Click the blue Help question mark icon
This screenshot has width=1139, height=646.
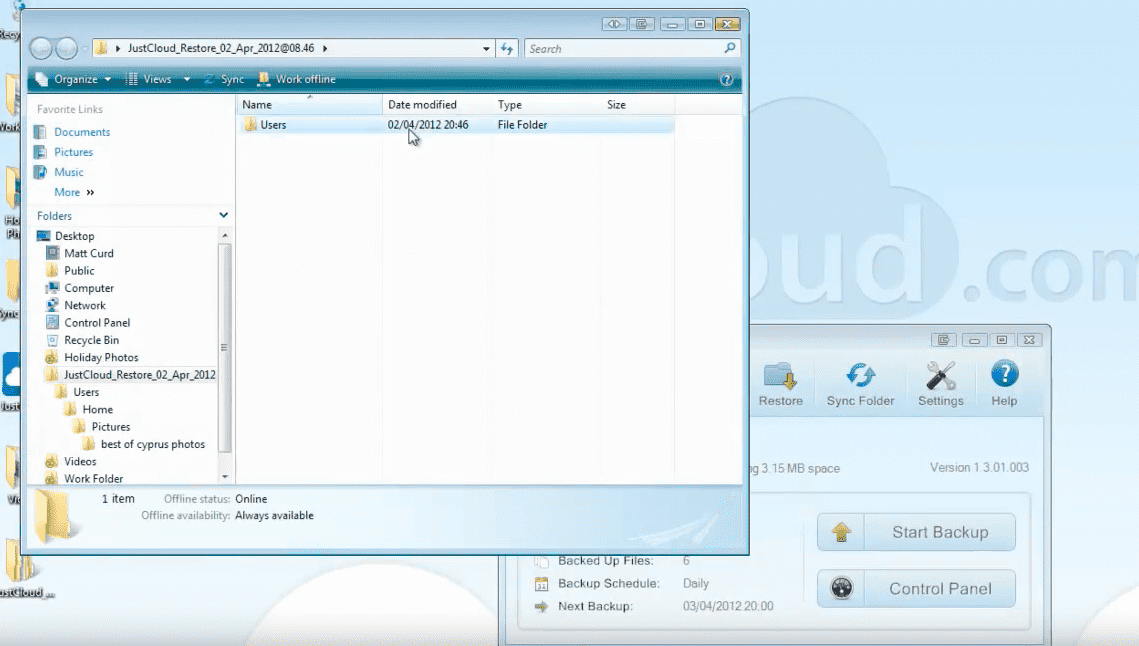tap(1004, 376)
